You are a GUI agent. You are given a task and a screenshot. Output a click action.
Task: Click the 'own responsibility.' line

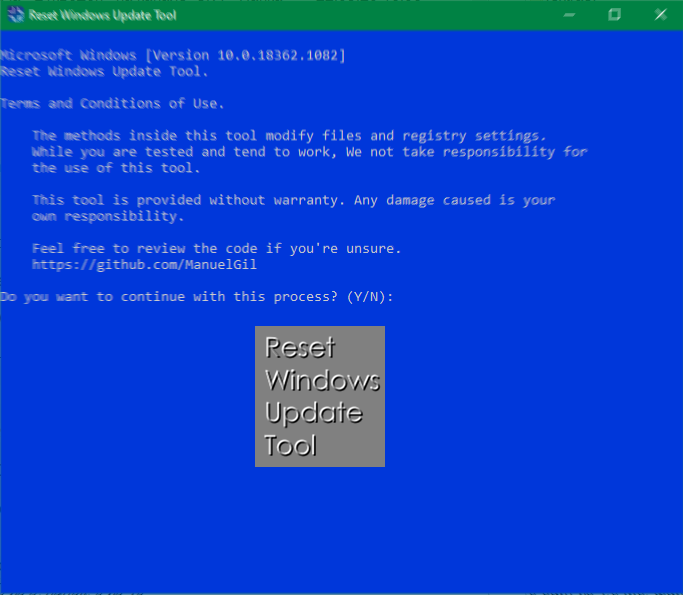click(x=108, y=216)
